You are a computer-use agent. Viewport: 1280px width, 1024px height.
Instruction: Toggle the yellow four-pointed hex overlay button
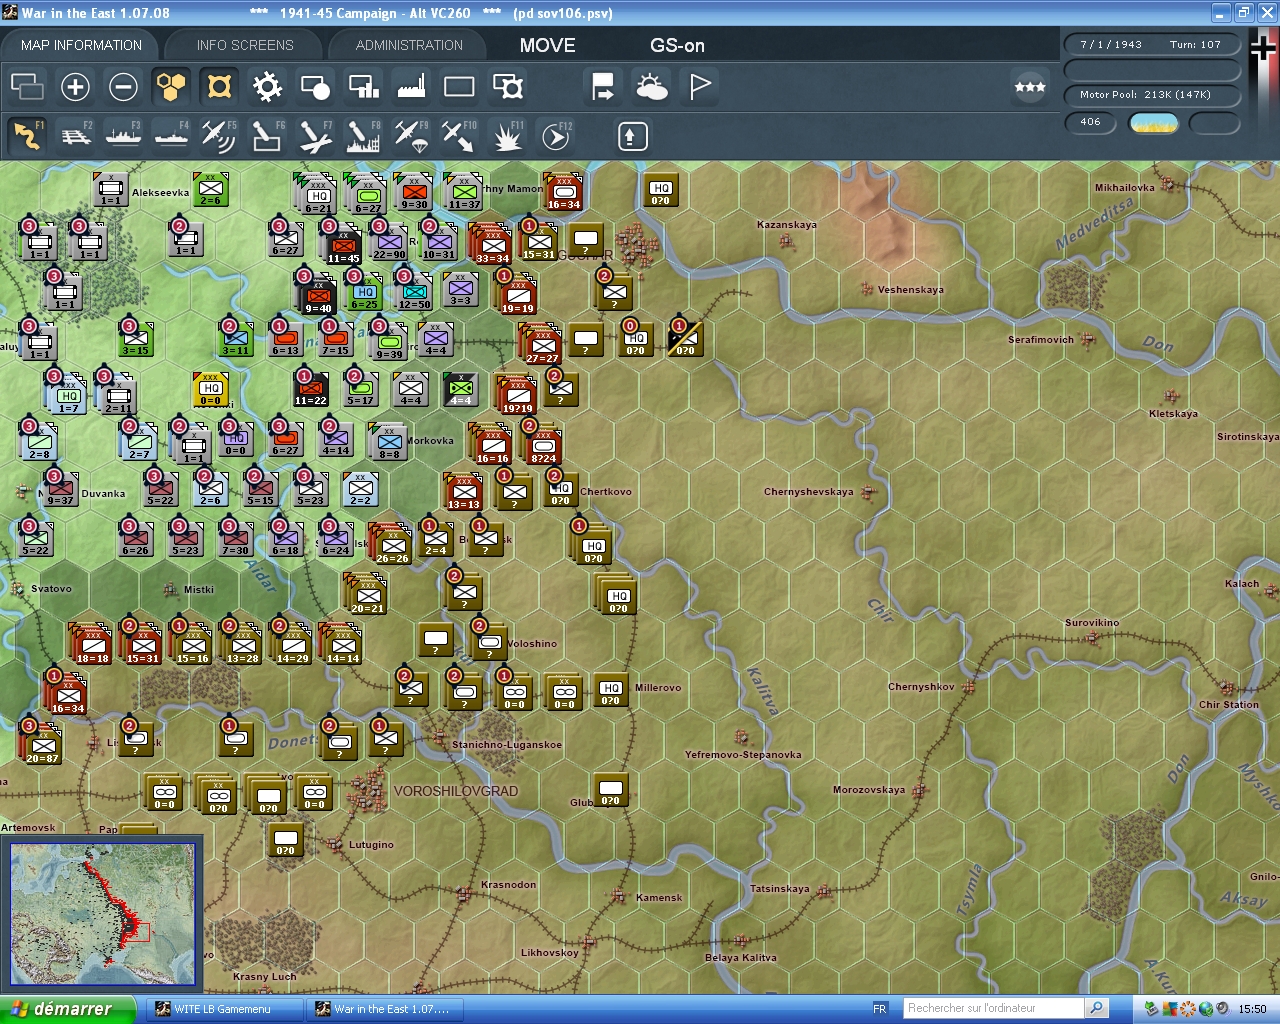click(x=219, y=87)
